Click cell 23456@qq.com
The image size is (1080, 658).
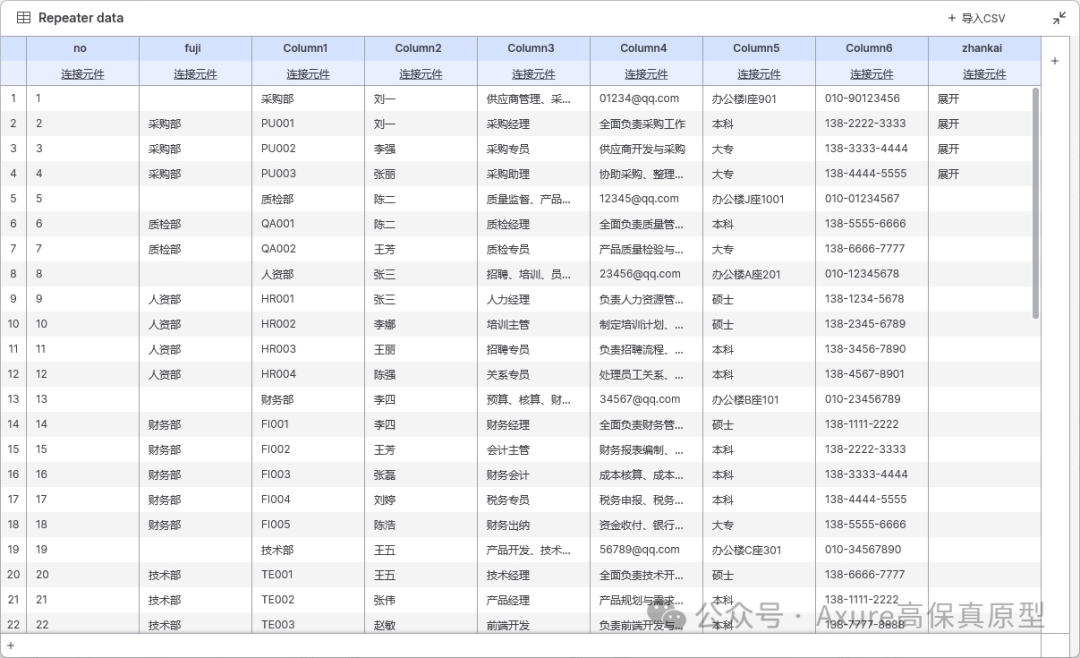[646, 274]
